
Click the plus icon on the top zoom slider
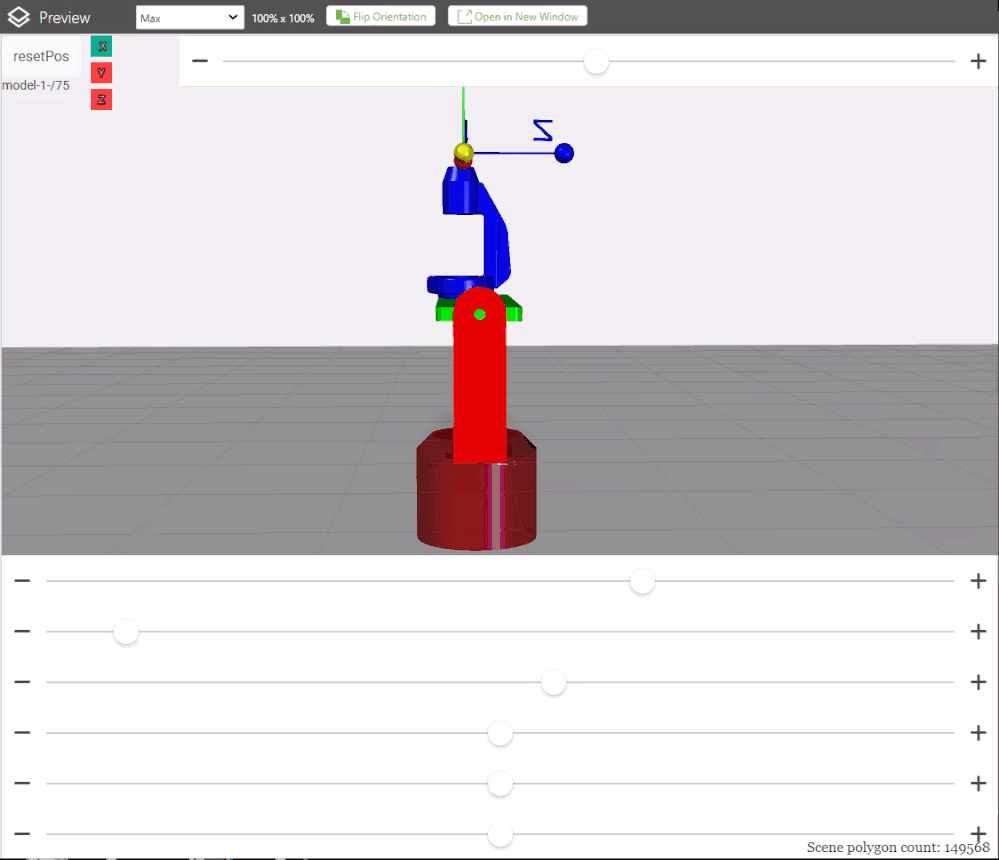(978, 60)
